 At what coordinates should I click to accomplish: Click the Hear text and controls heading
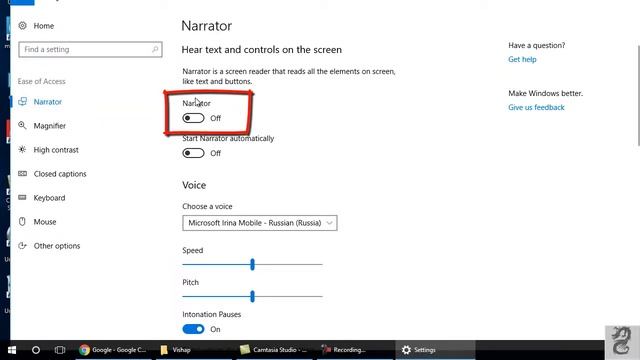tap(262, 50)
